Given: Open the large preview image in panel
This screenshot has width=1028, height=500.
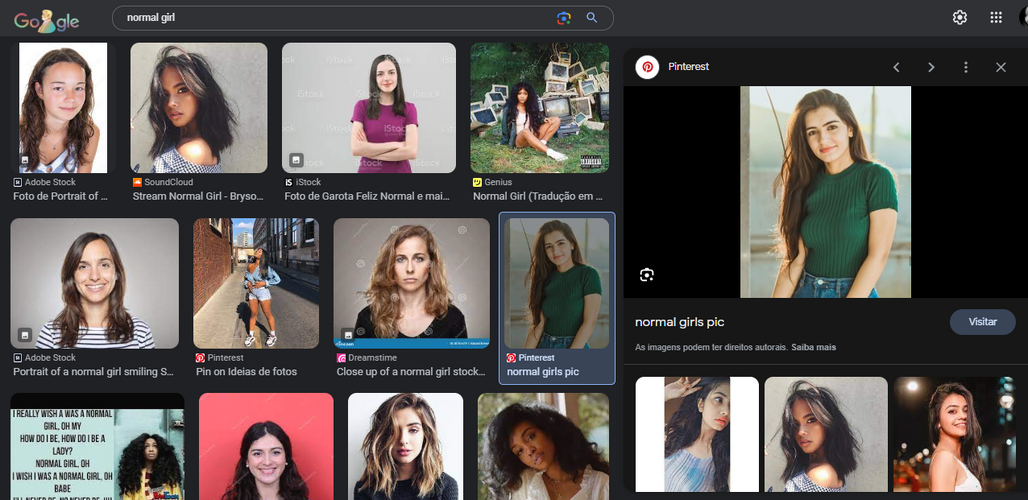Looking at the screenshot, I should click(x=825, y=192).
